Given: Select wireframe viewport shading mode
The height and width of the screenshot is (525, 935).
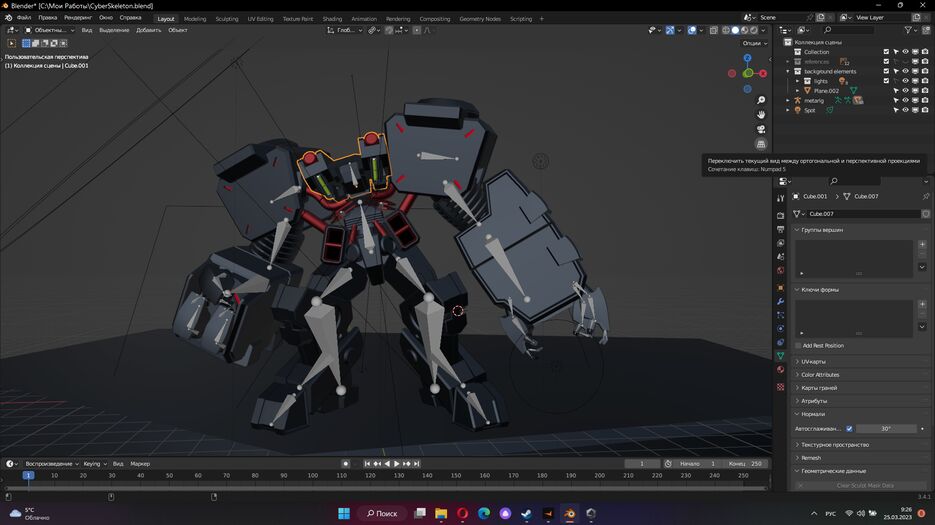Looking at the screenshot, I should point(726,30).
